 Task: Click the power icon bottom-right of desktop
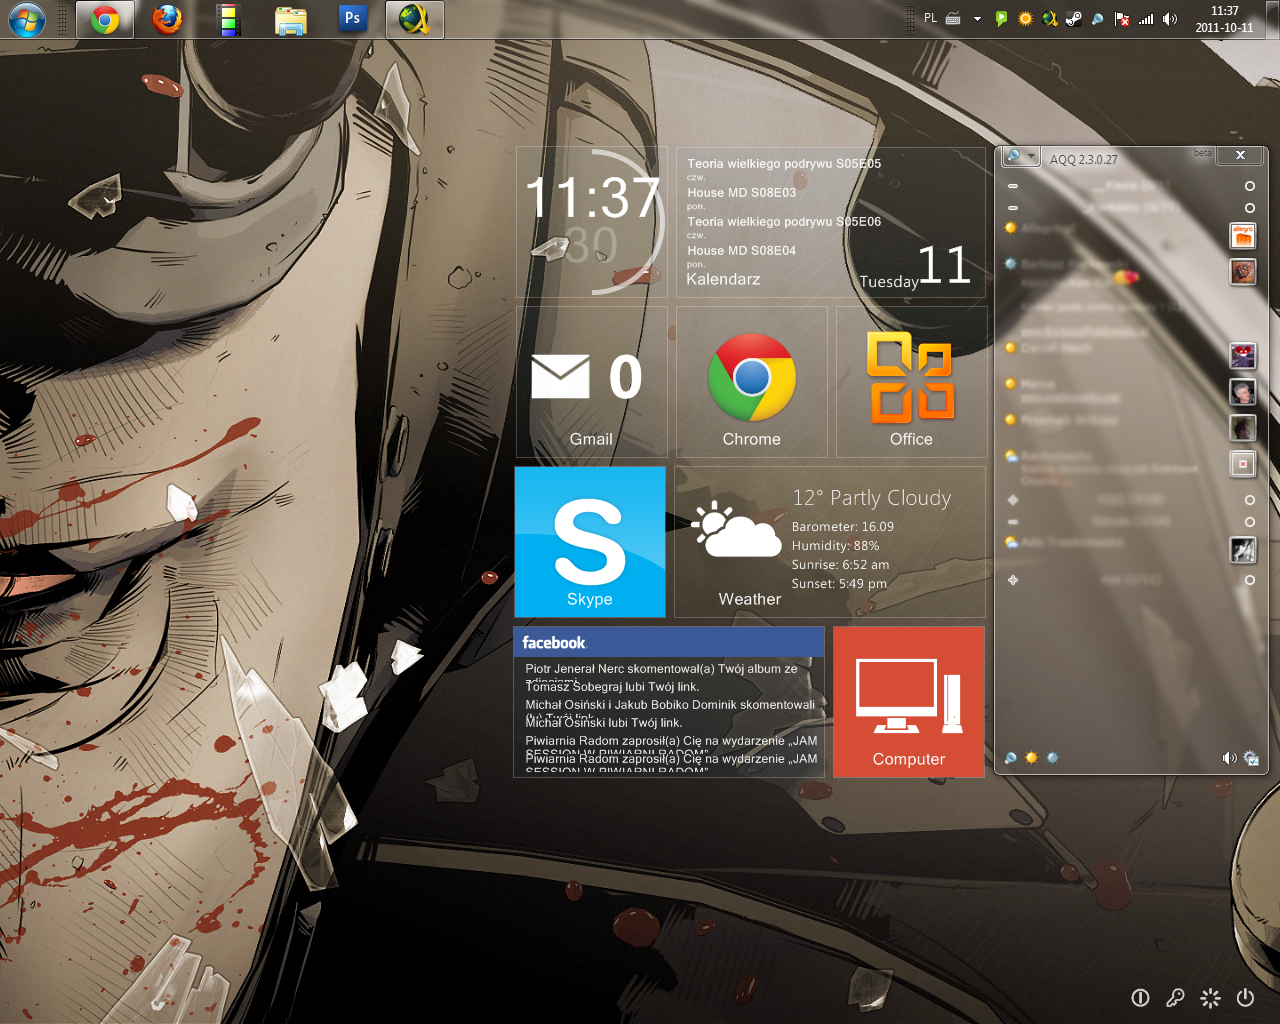(x=1245, y=997)
